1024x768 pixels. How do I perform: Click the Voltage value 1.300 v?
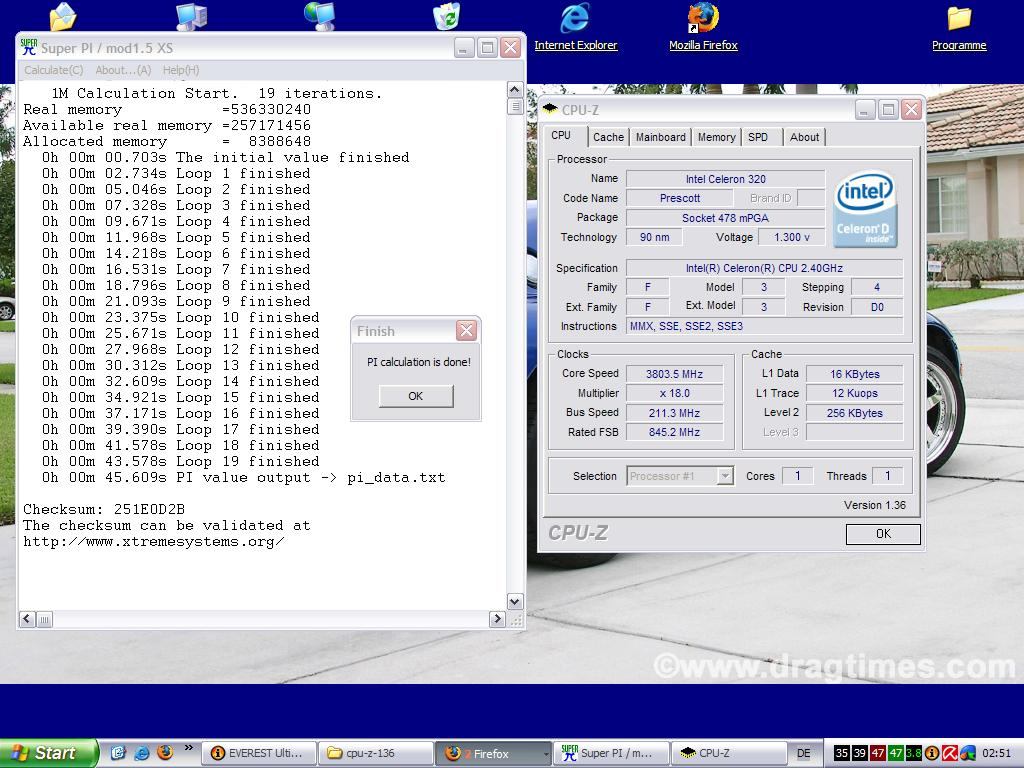click(x=792, y=237)
